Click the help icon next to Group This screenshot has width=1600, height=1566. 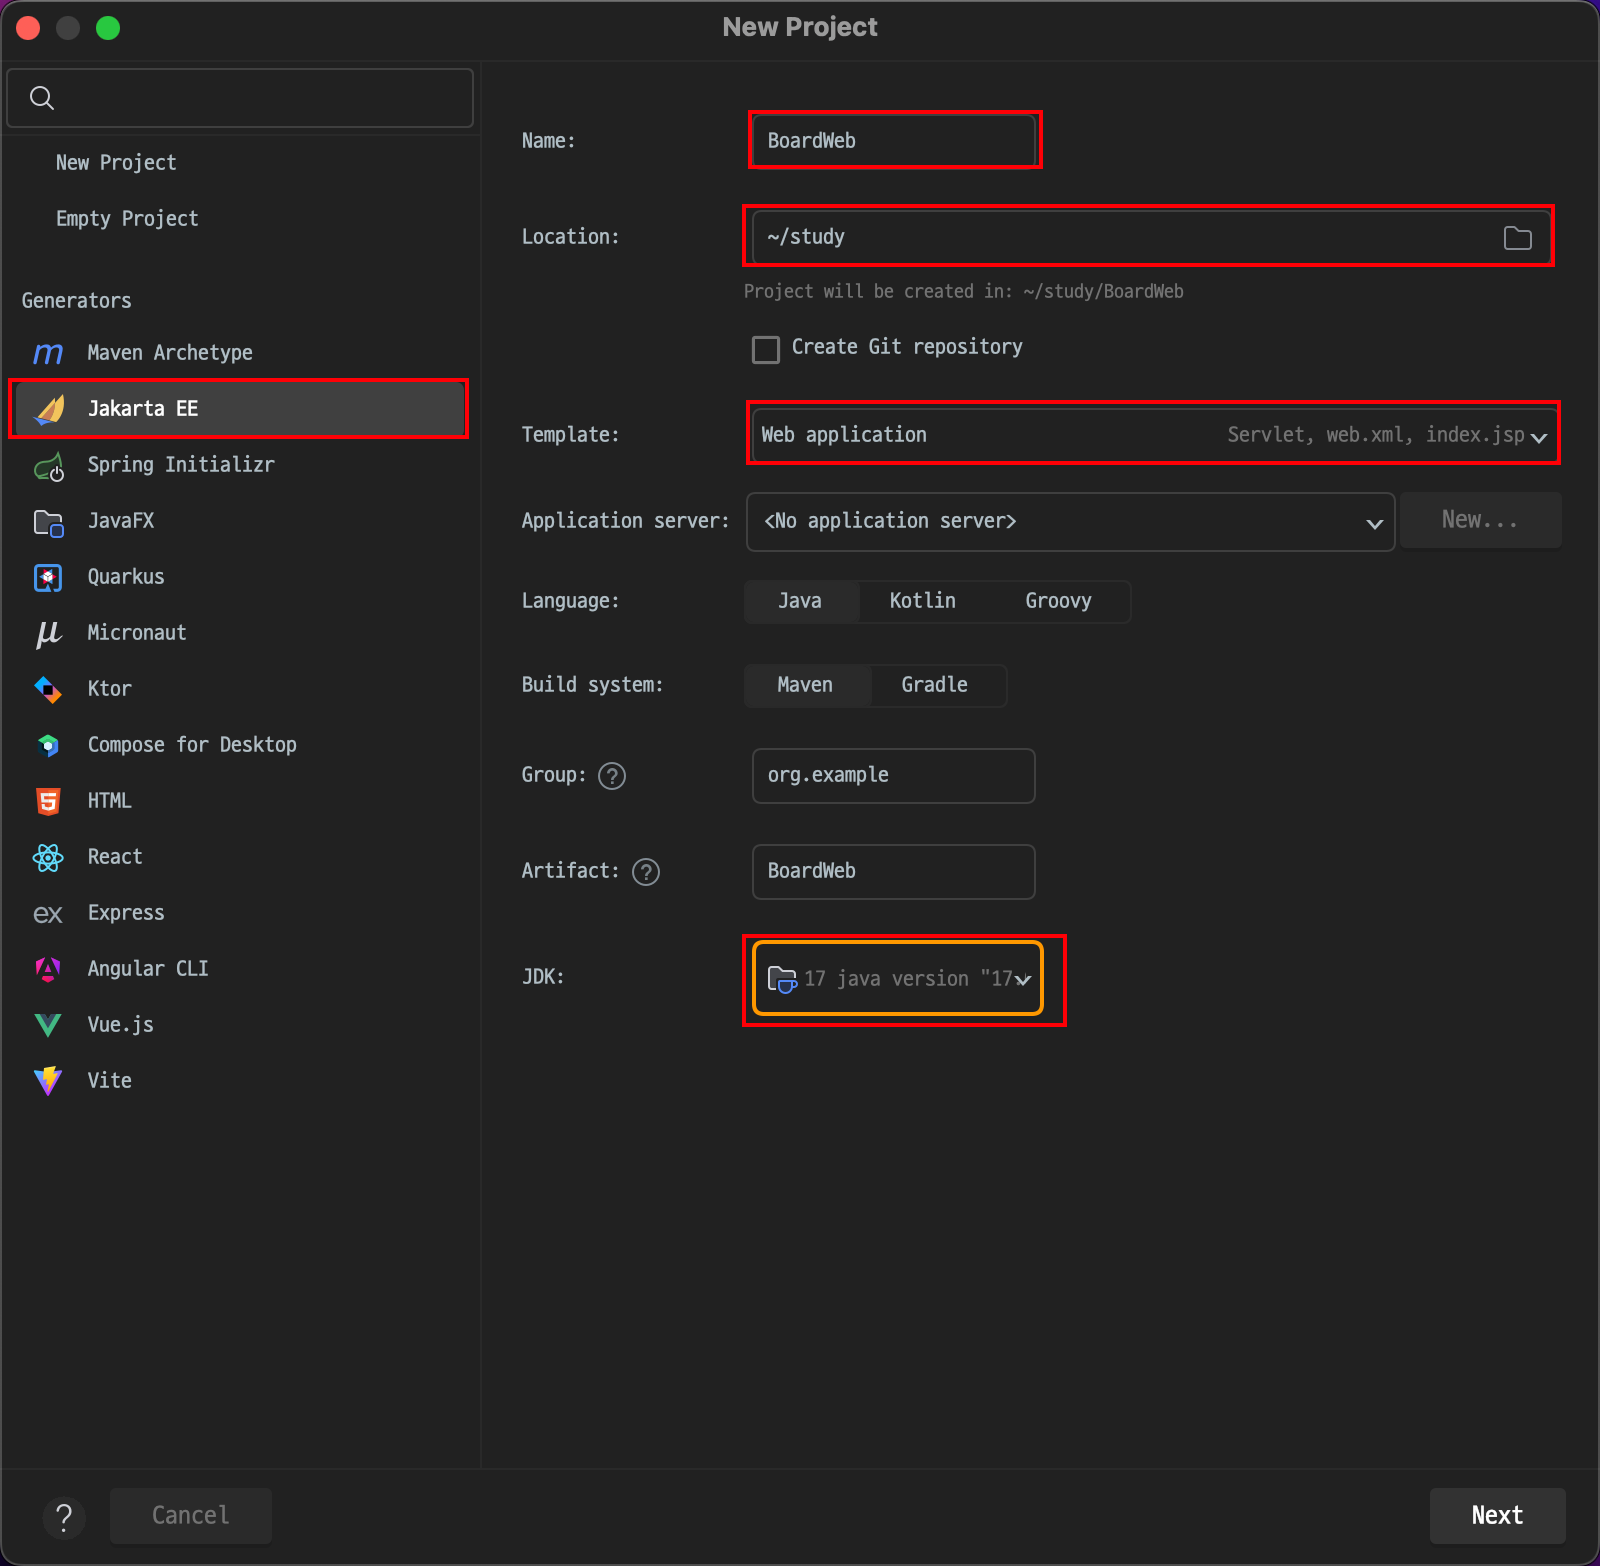click(x=612, y=776)
